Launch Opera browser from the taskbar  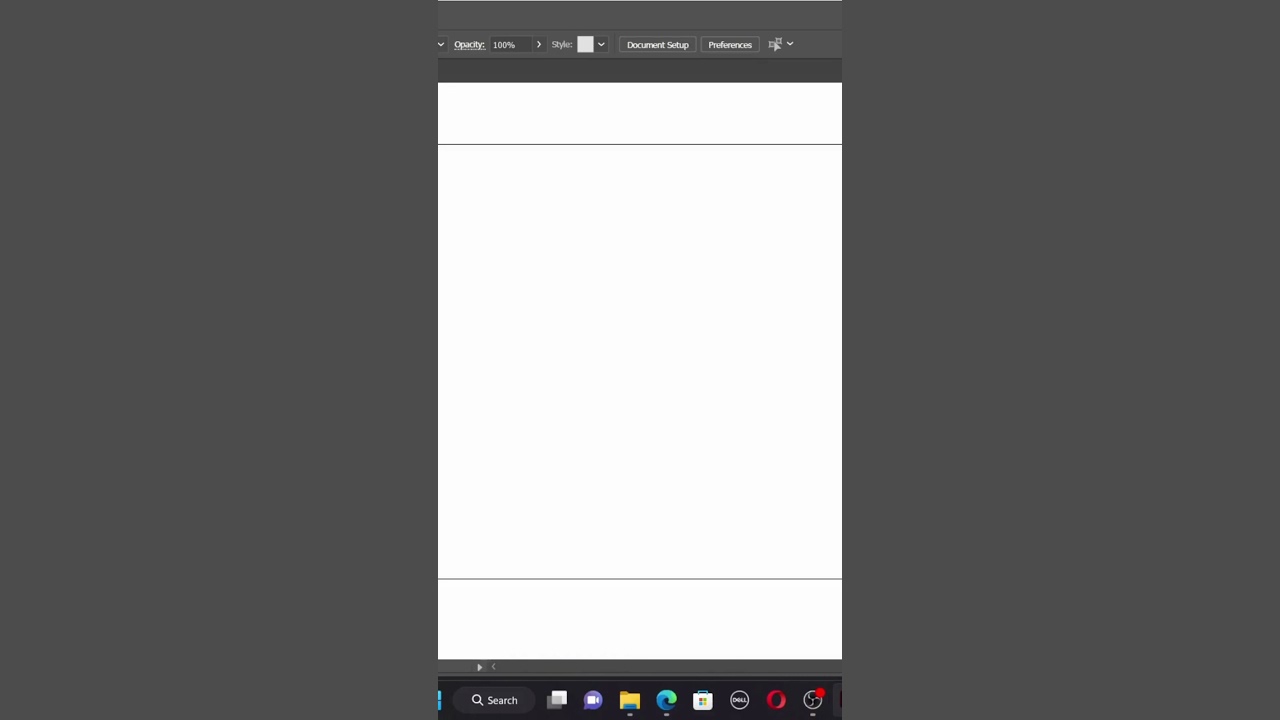[x=776, y=700]
